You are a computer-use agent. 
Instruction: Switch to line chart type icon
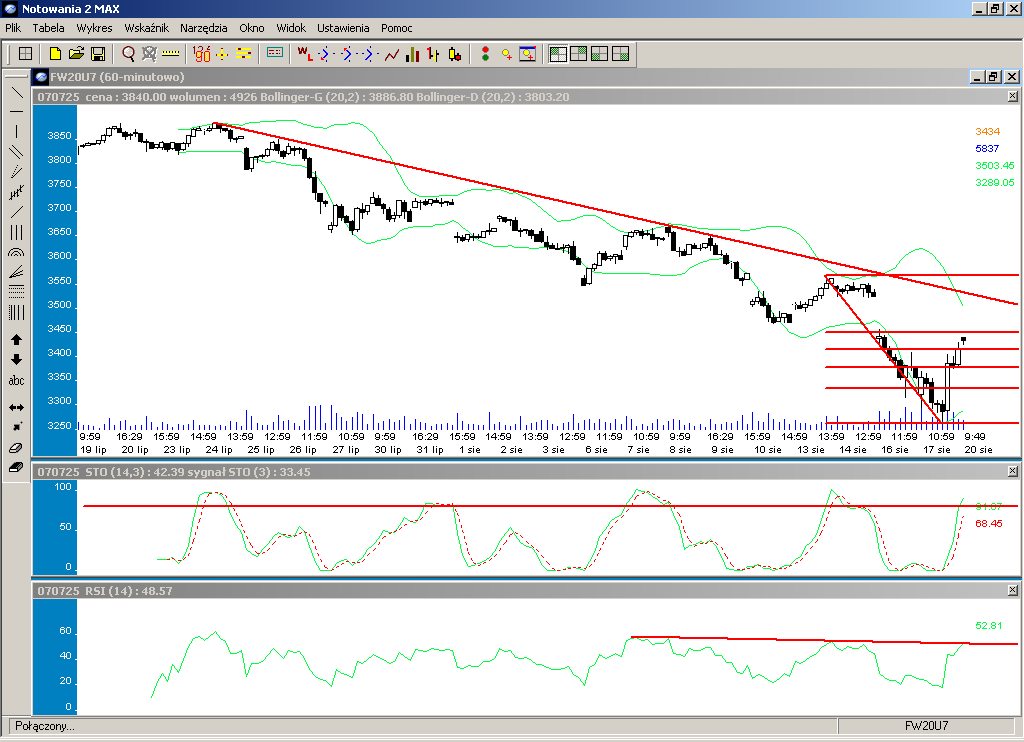click(392, 53)
